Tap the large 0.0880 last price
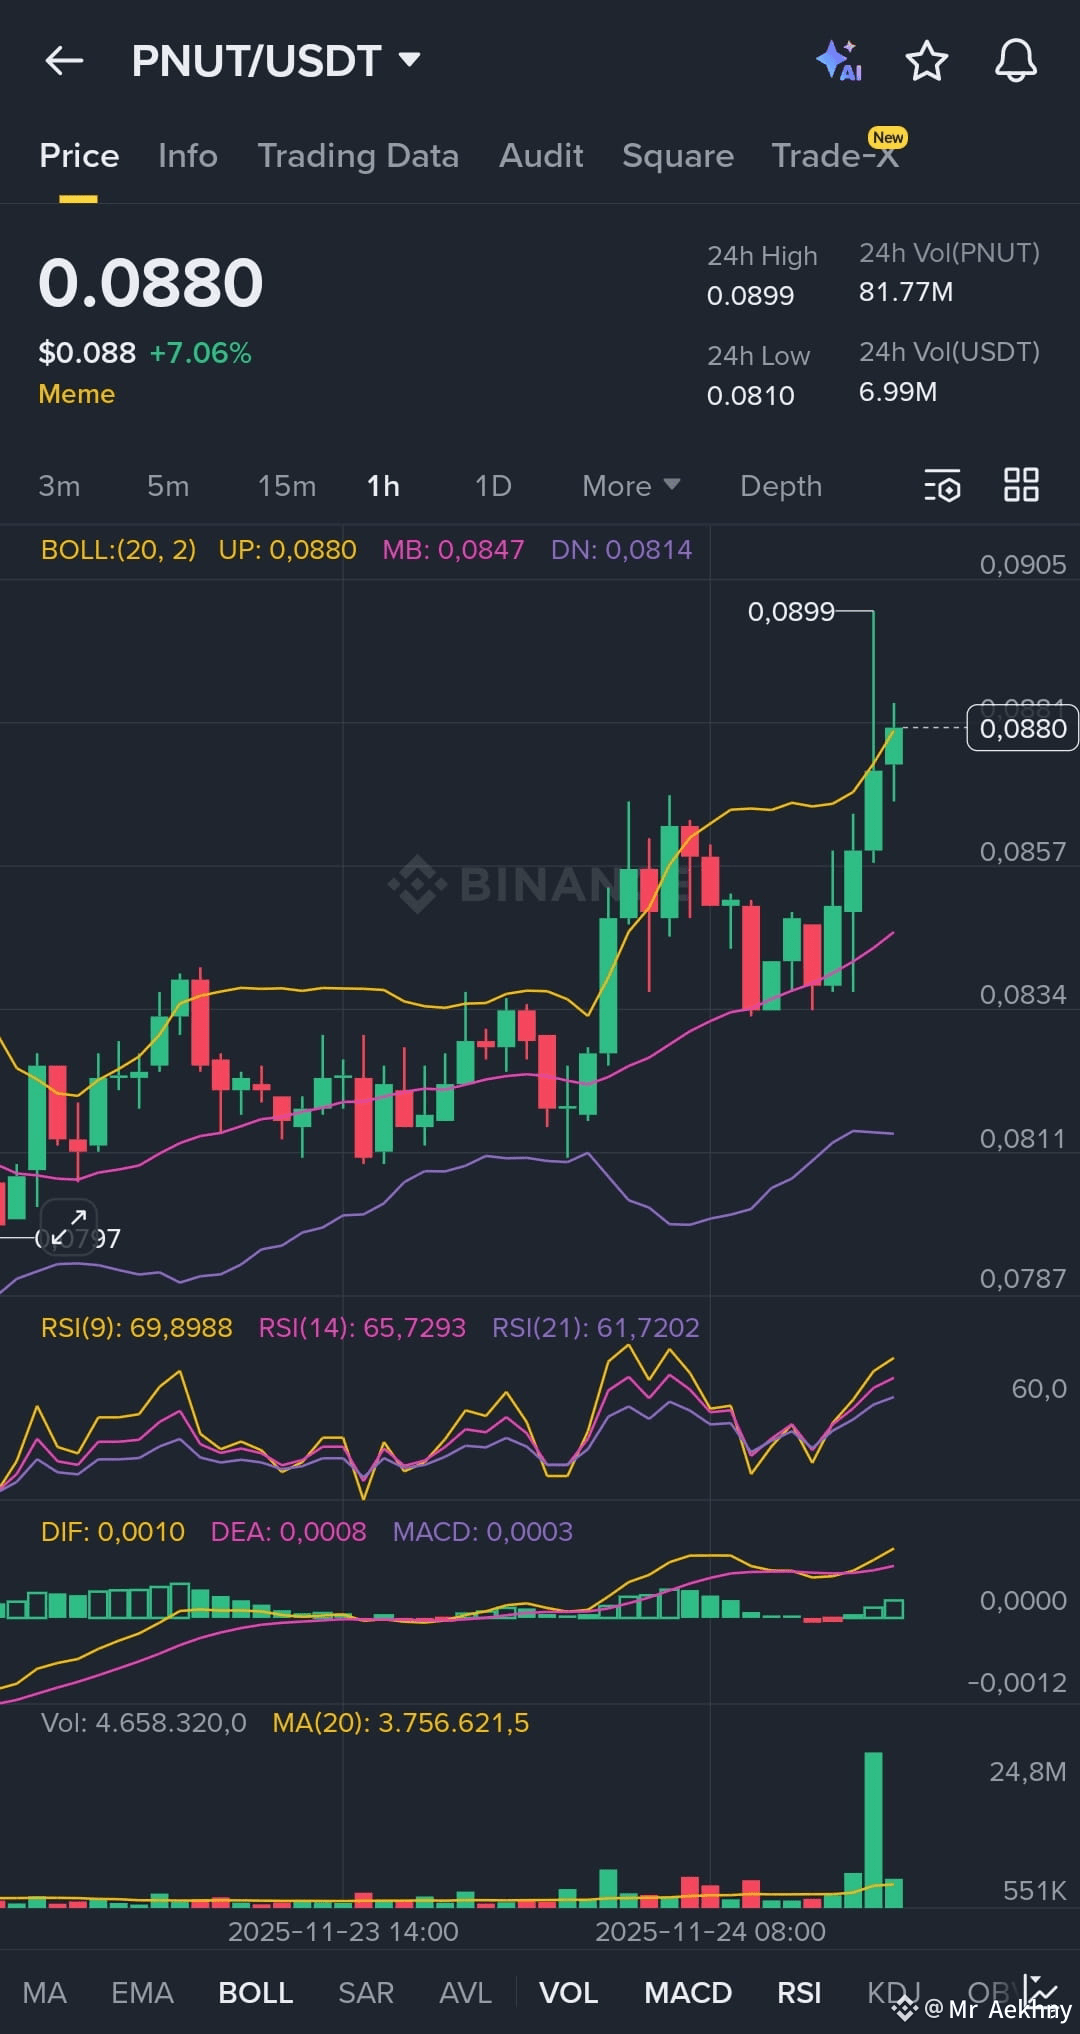Viewport: 1080px width, 2034px height. pos(151,283)
